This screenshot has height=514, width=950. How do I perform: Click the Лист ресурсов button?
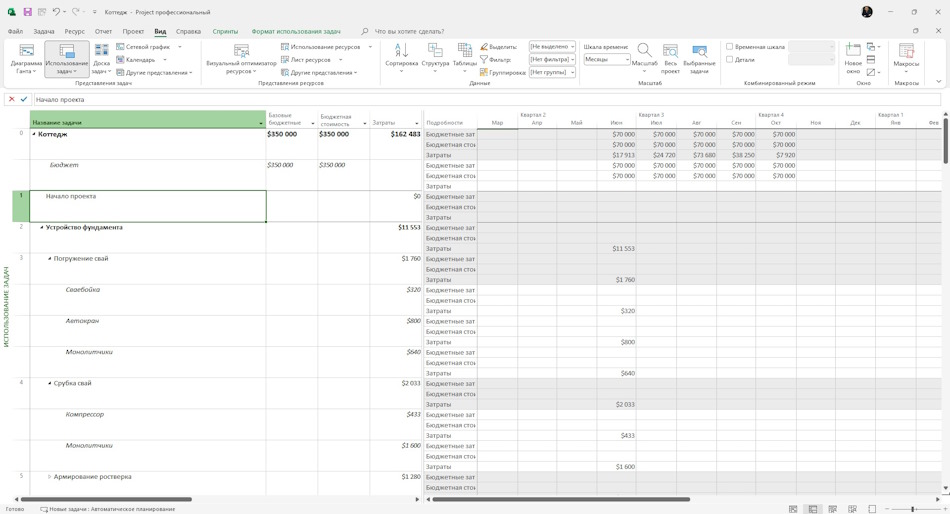pyautogui.click(x=311, y=59)
